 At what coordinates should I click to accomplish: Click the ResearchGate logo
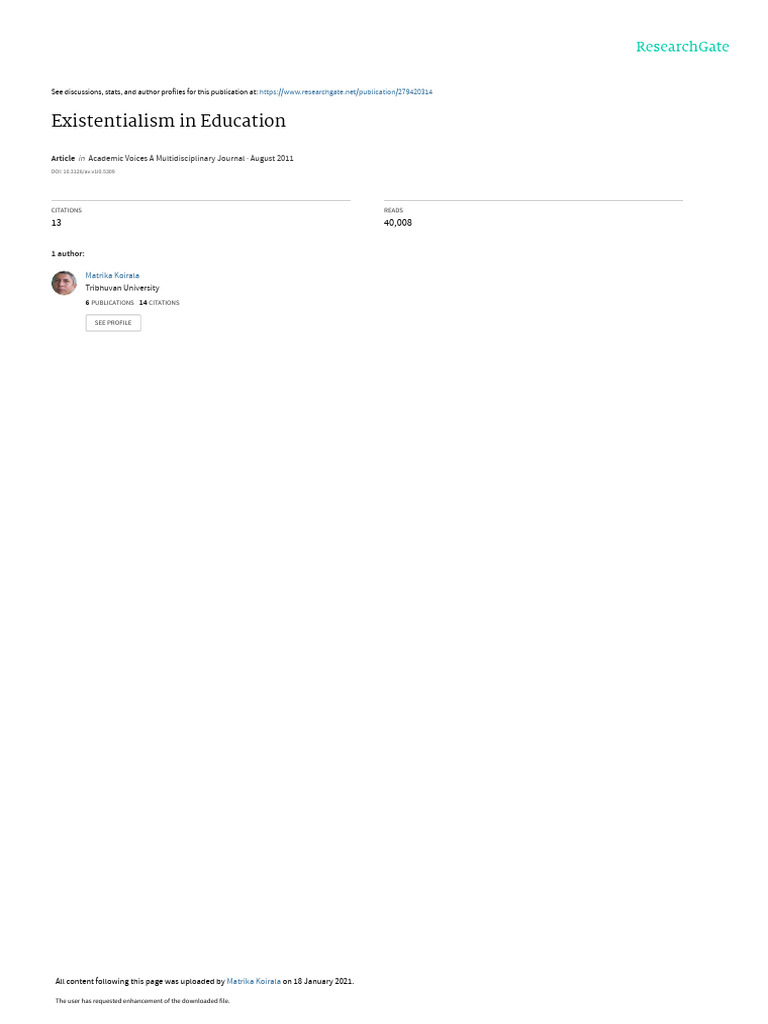tap(682, 47)
